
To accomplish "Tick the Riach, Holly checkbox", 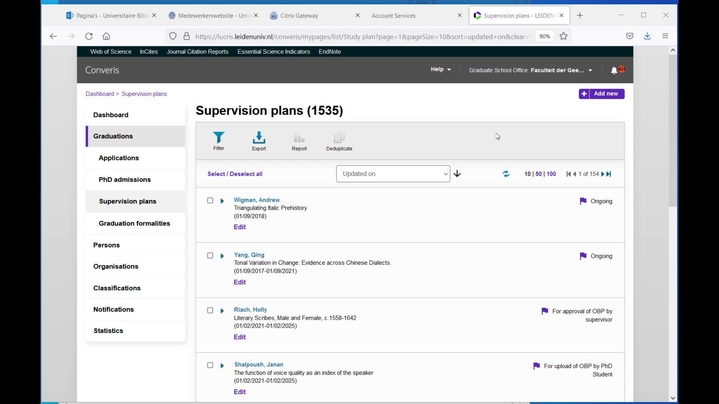I will coord(210,311).
